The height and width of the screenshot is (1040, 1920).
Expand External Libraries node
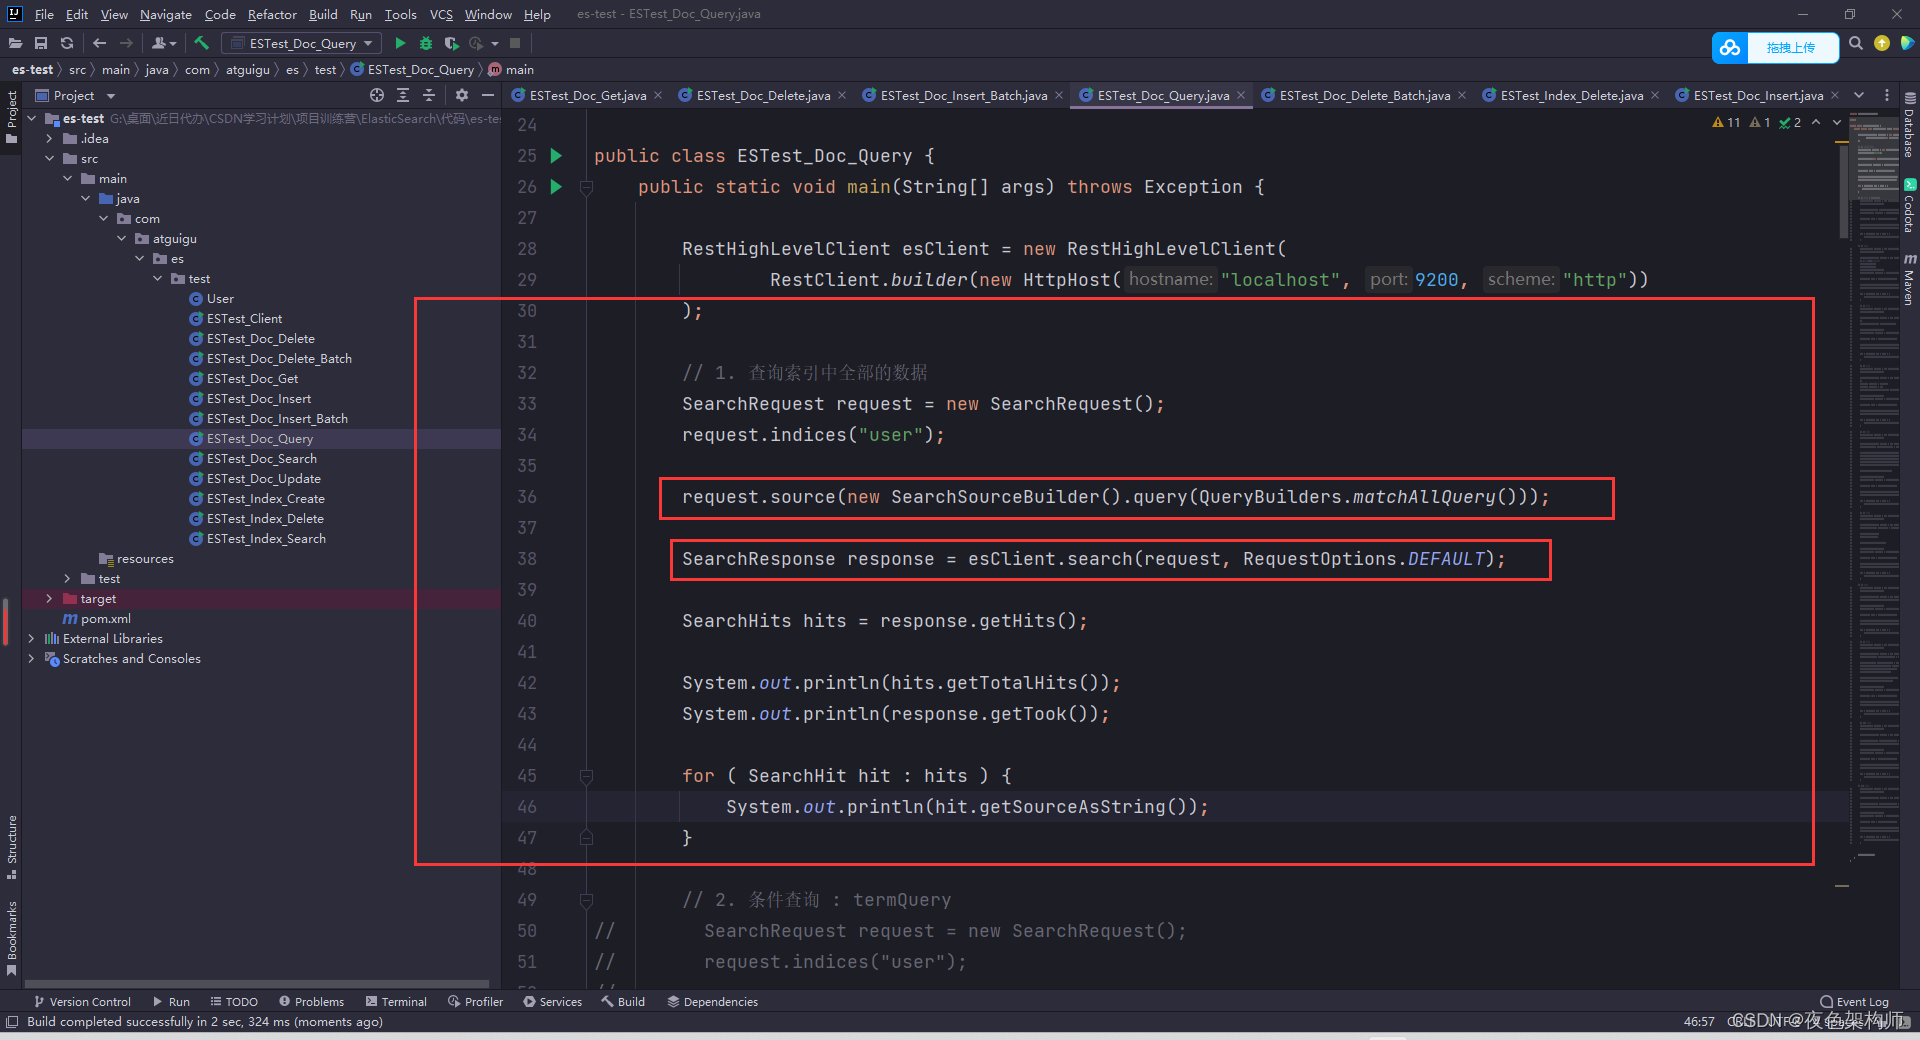coord(31,639)
